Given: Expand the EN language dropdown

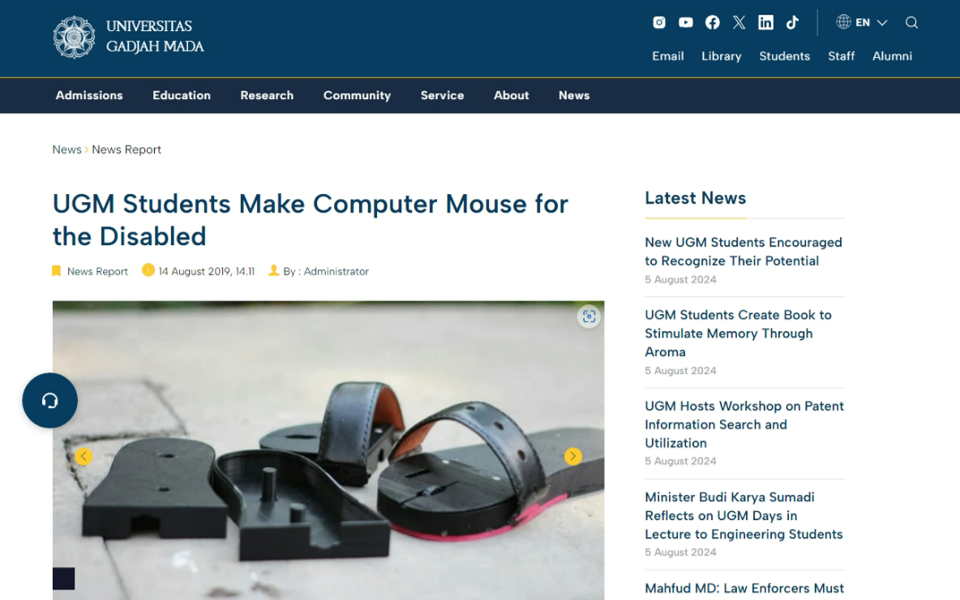Looking at the screenshot, I should click(x=862, y=22).
